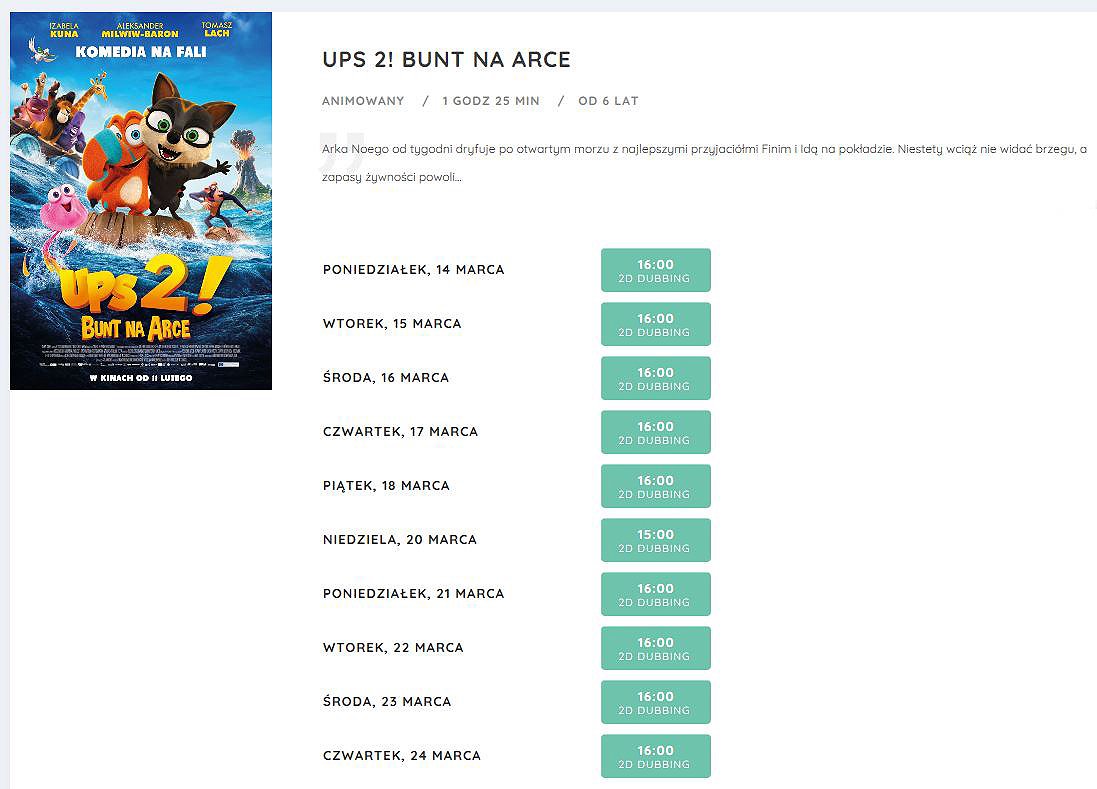Open the Ups 2! Bunt na Arce poster
This screenshot has width=1097, height=789.
pos(141,201)
